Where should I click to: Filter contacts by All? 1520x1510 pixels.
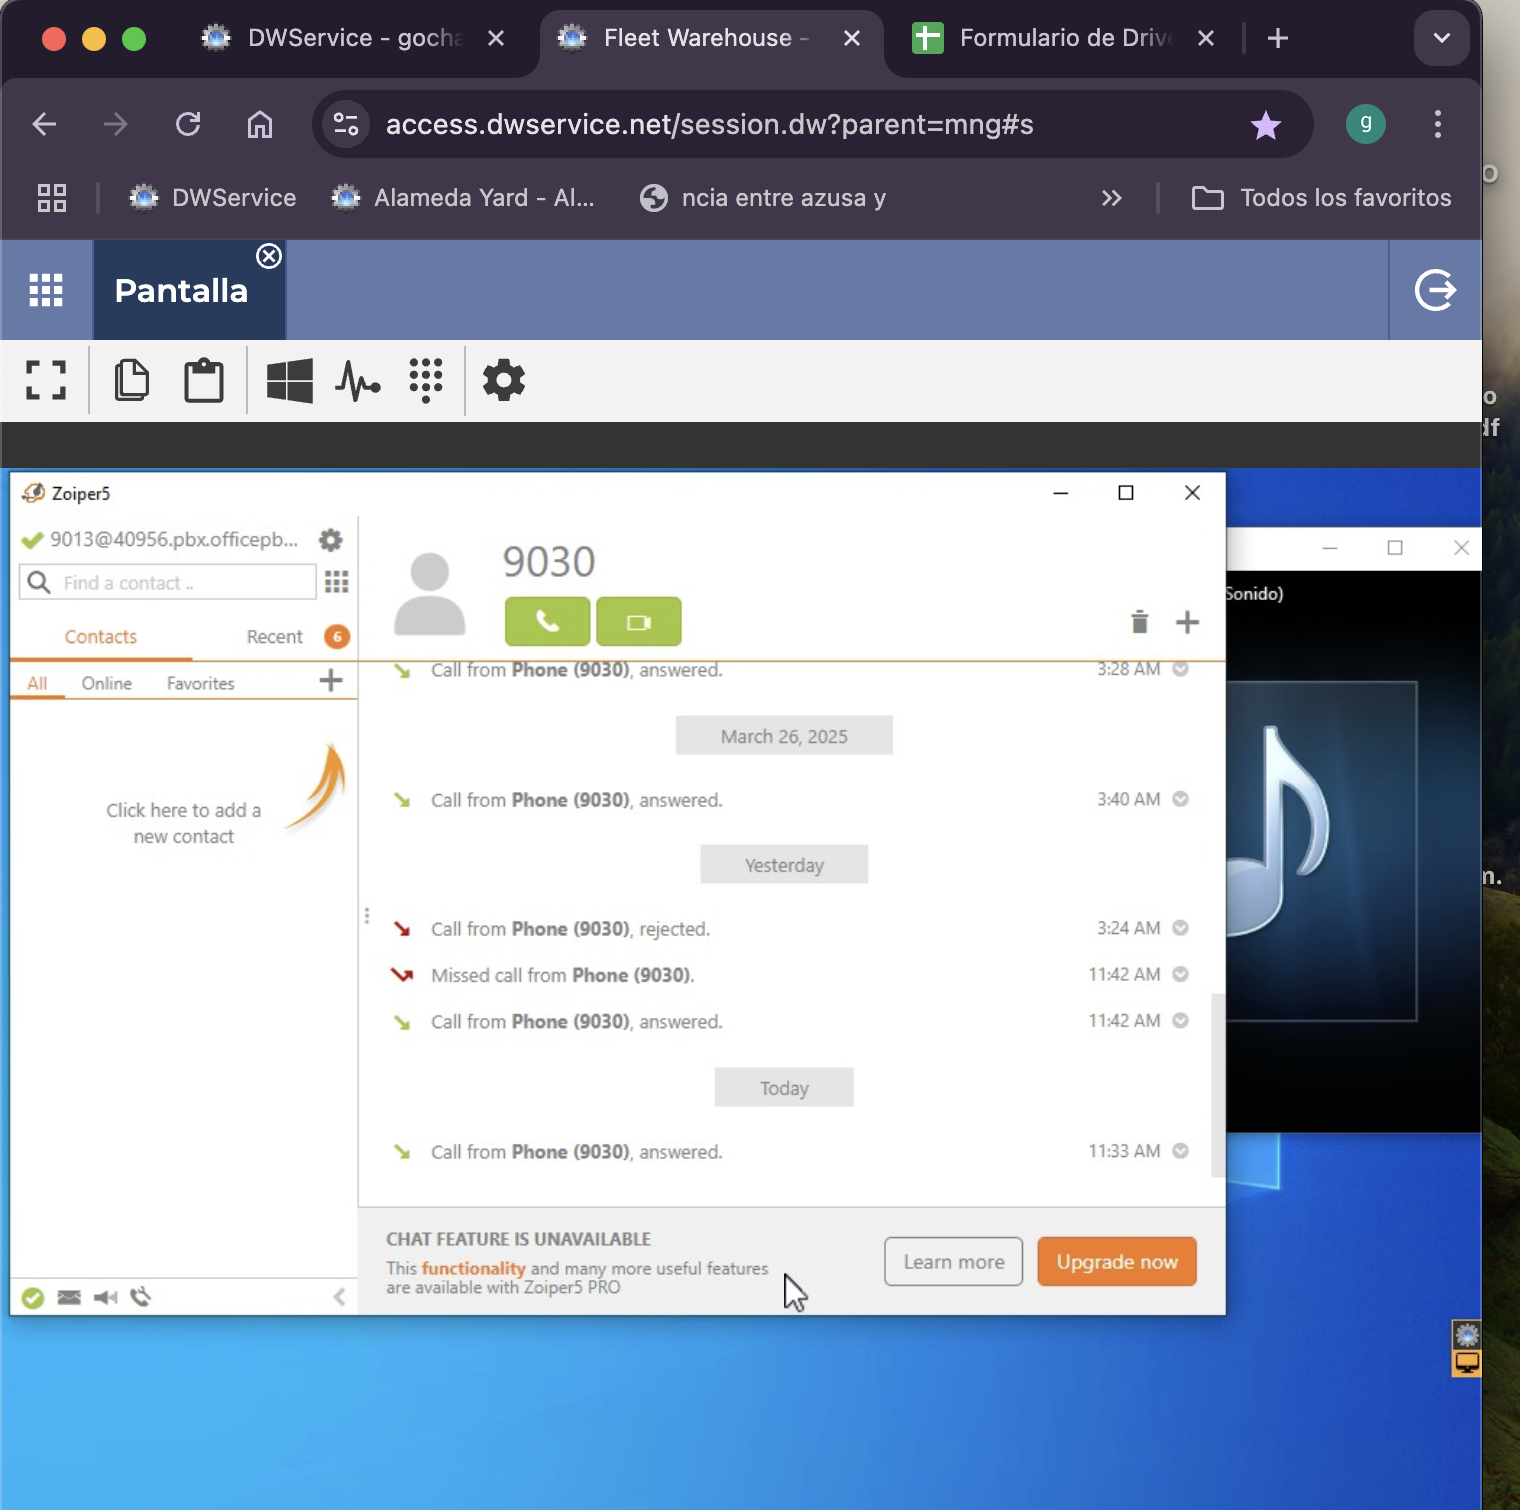click(37, 683)
